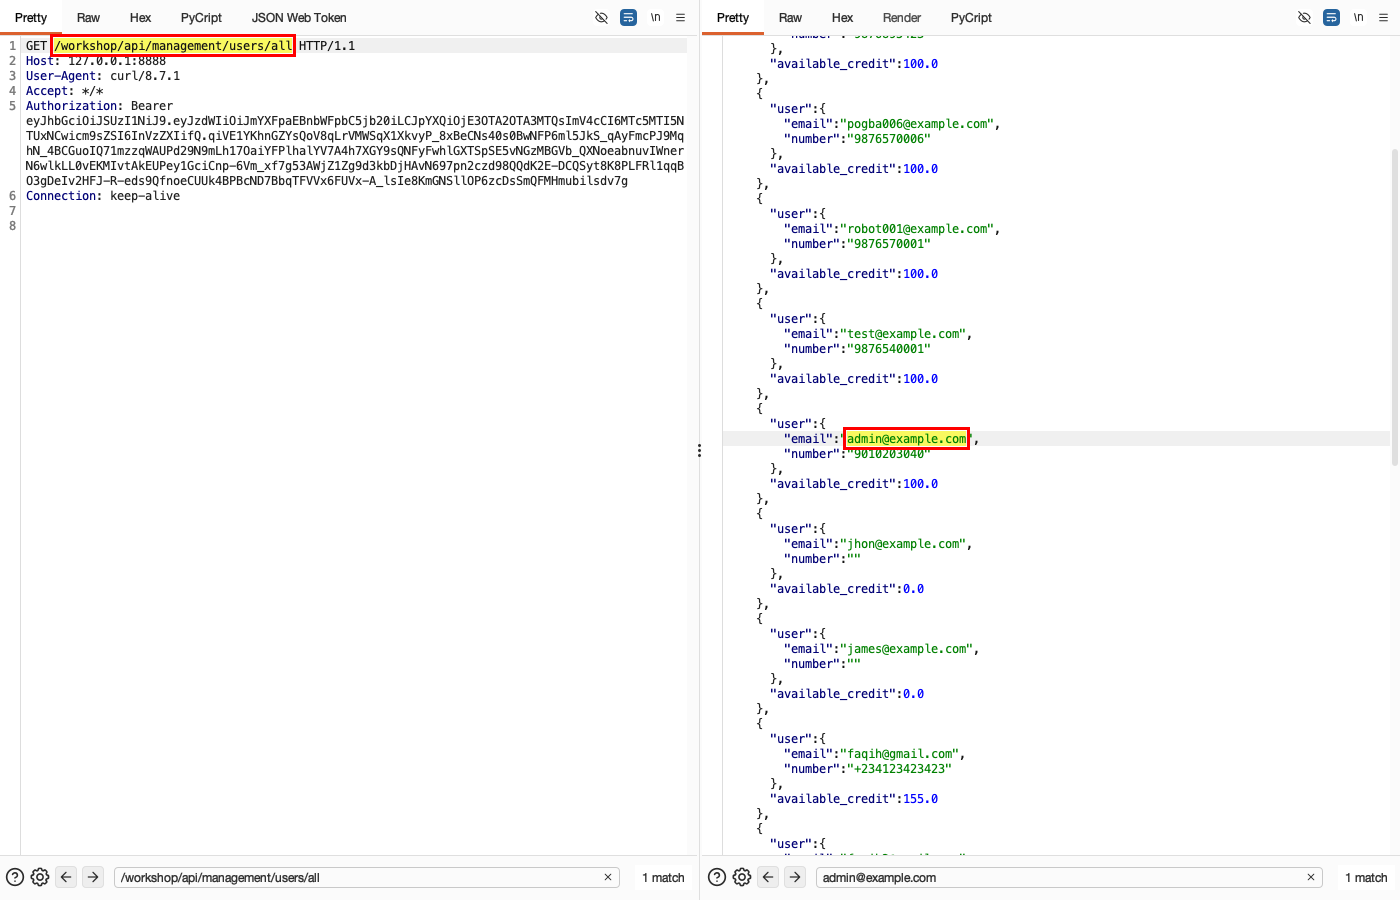This screenshot has height=900, width=1400.
Task: Switch the request view to the Raw tab
Action: point(88,18)
